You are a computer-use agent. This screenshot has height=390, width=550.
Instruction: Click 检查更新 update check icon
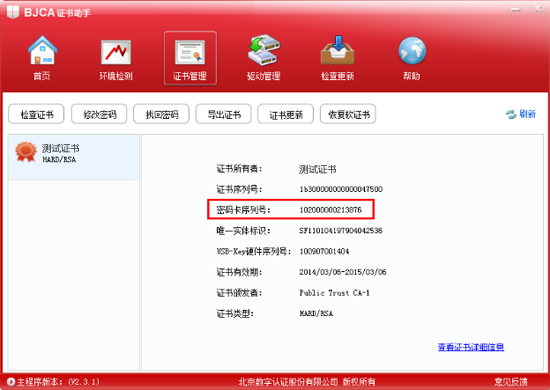pos(338,49)
